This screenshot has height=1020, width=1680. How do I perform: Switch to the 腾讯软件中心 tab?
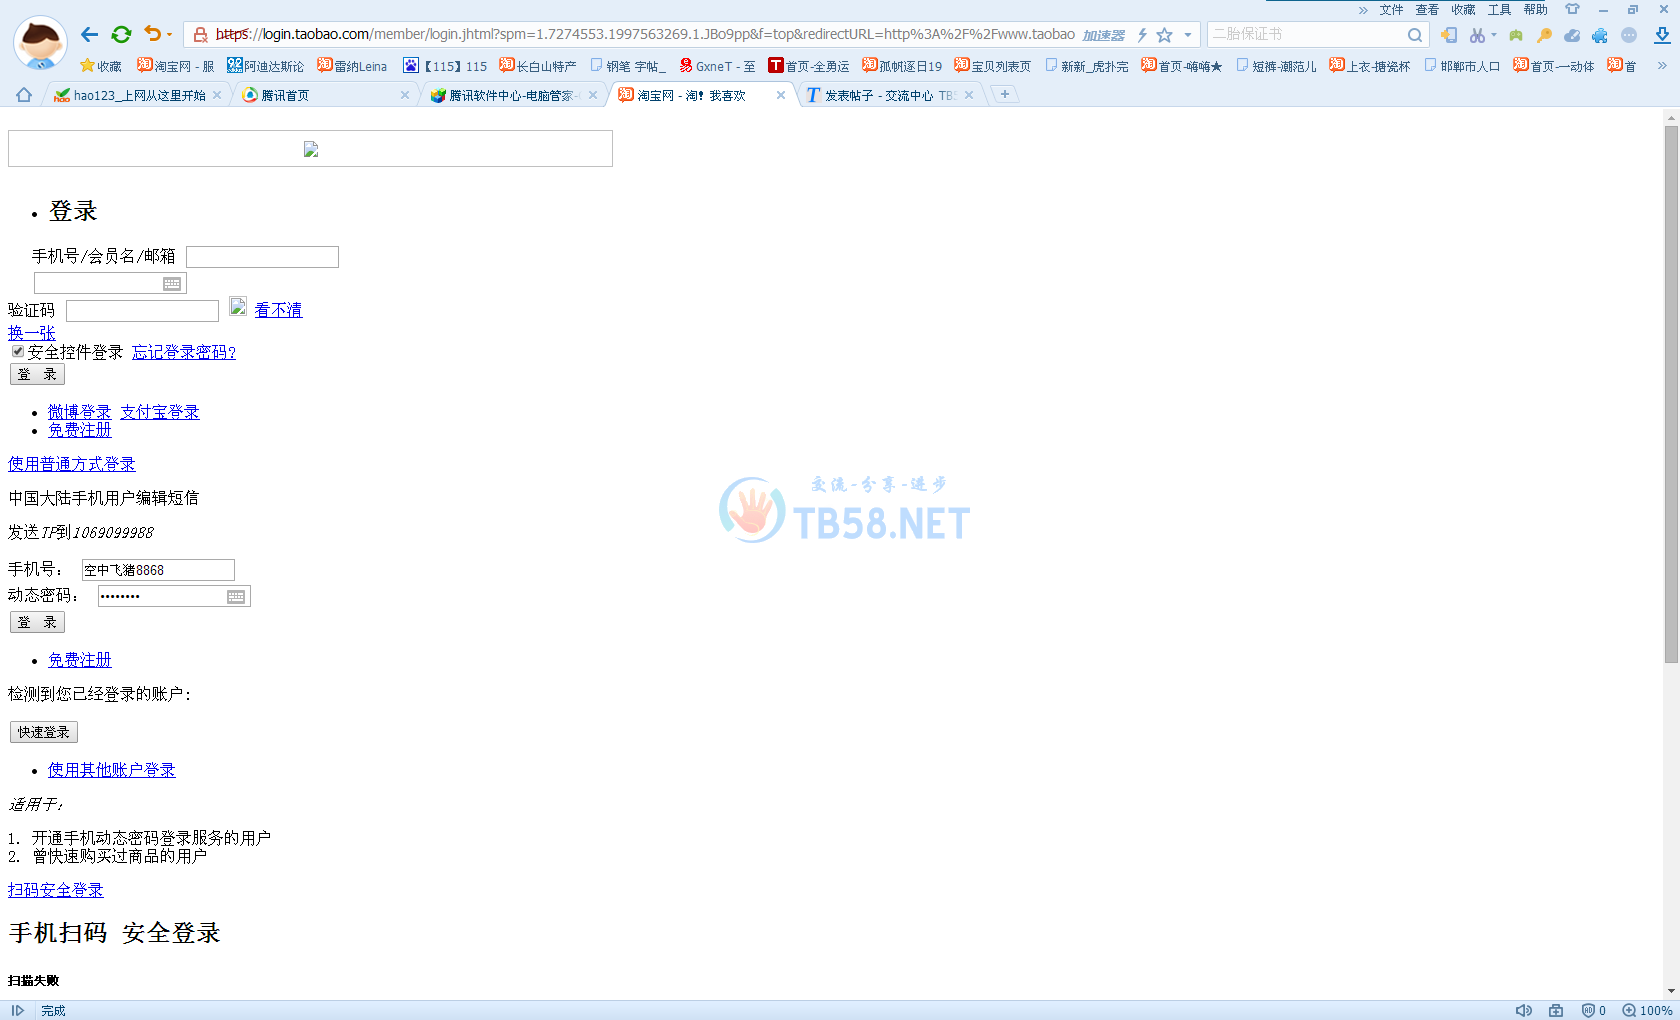(x=514, y=95)
